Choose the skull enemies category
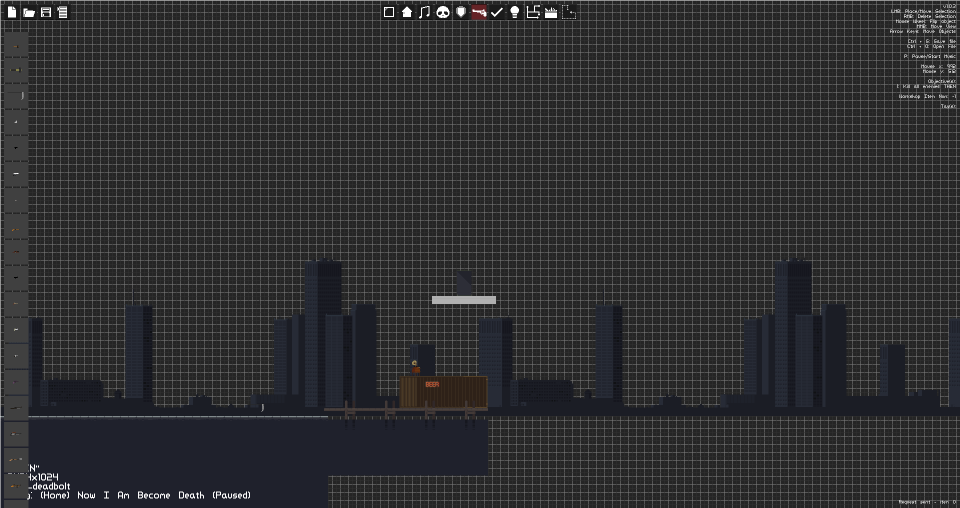Image resolution: width=960 pixels, height=508 pixels. pyautogui.click(x=443, y=12)
